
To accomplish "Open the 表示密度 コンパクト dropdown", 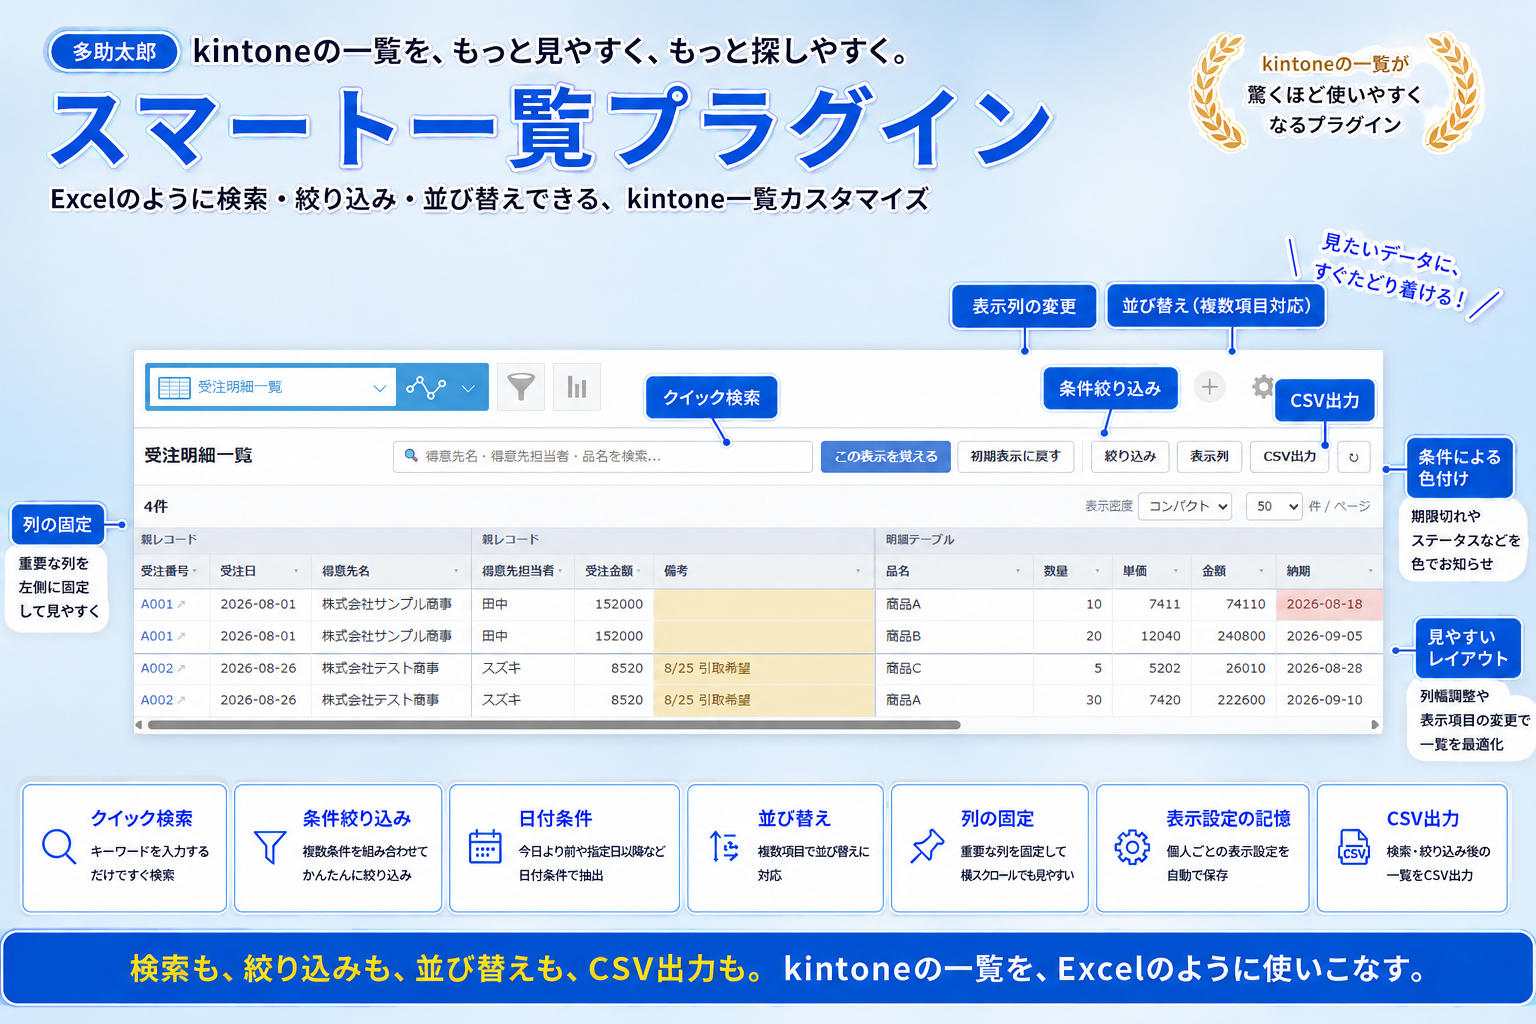I will coord(1185,506).
